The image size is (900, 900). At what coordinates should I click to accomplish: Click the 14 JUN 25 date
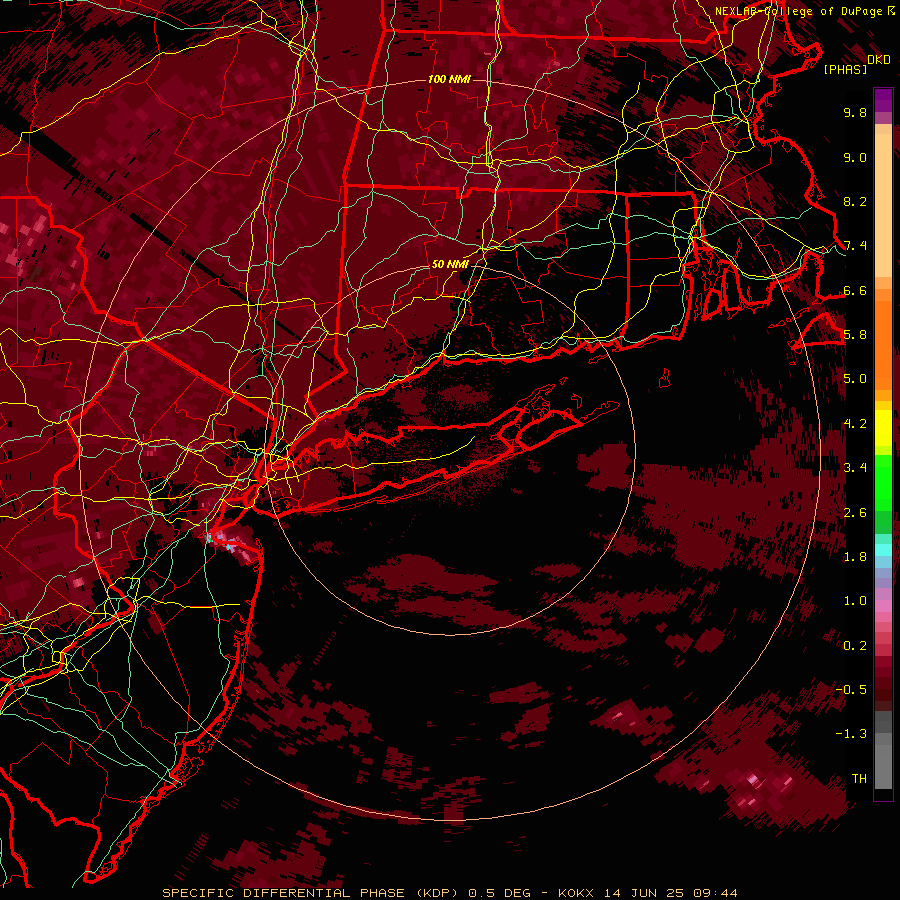tap(646, 893)
